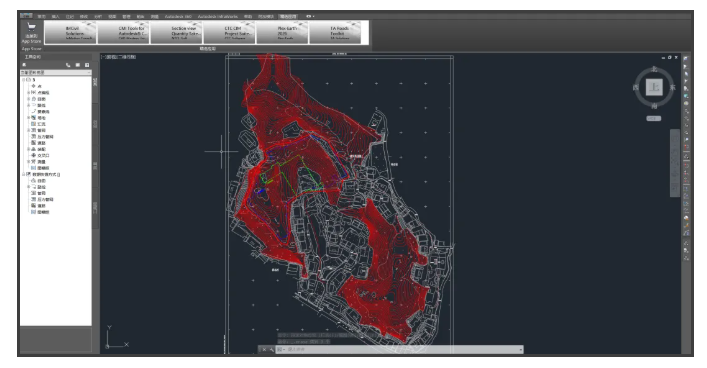
Task: Expand the 装配 (Assemblies) node
Action: pyautogui.click(x=28, y=149)
